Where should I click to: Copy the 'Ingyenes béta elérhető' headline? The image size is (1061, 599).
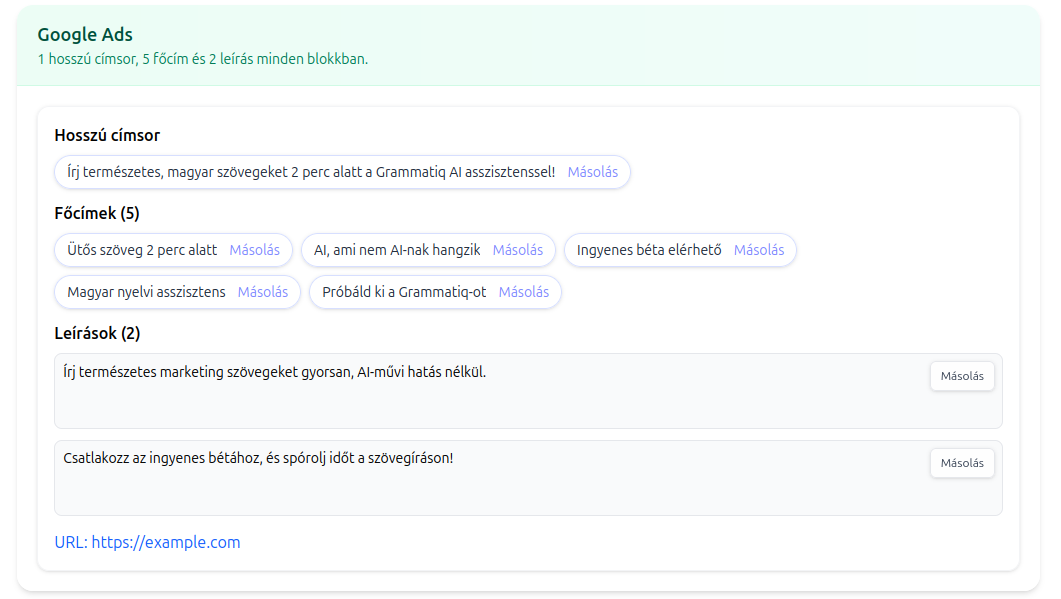point(759,250)
